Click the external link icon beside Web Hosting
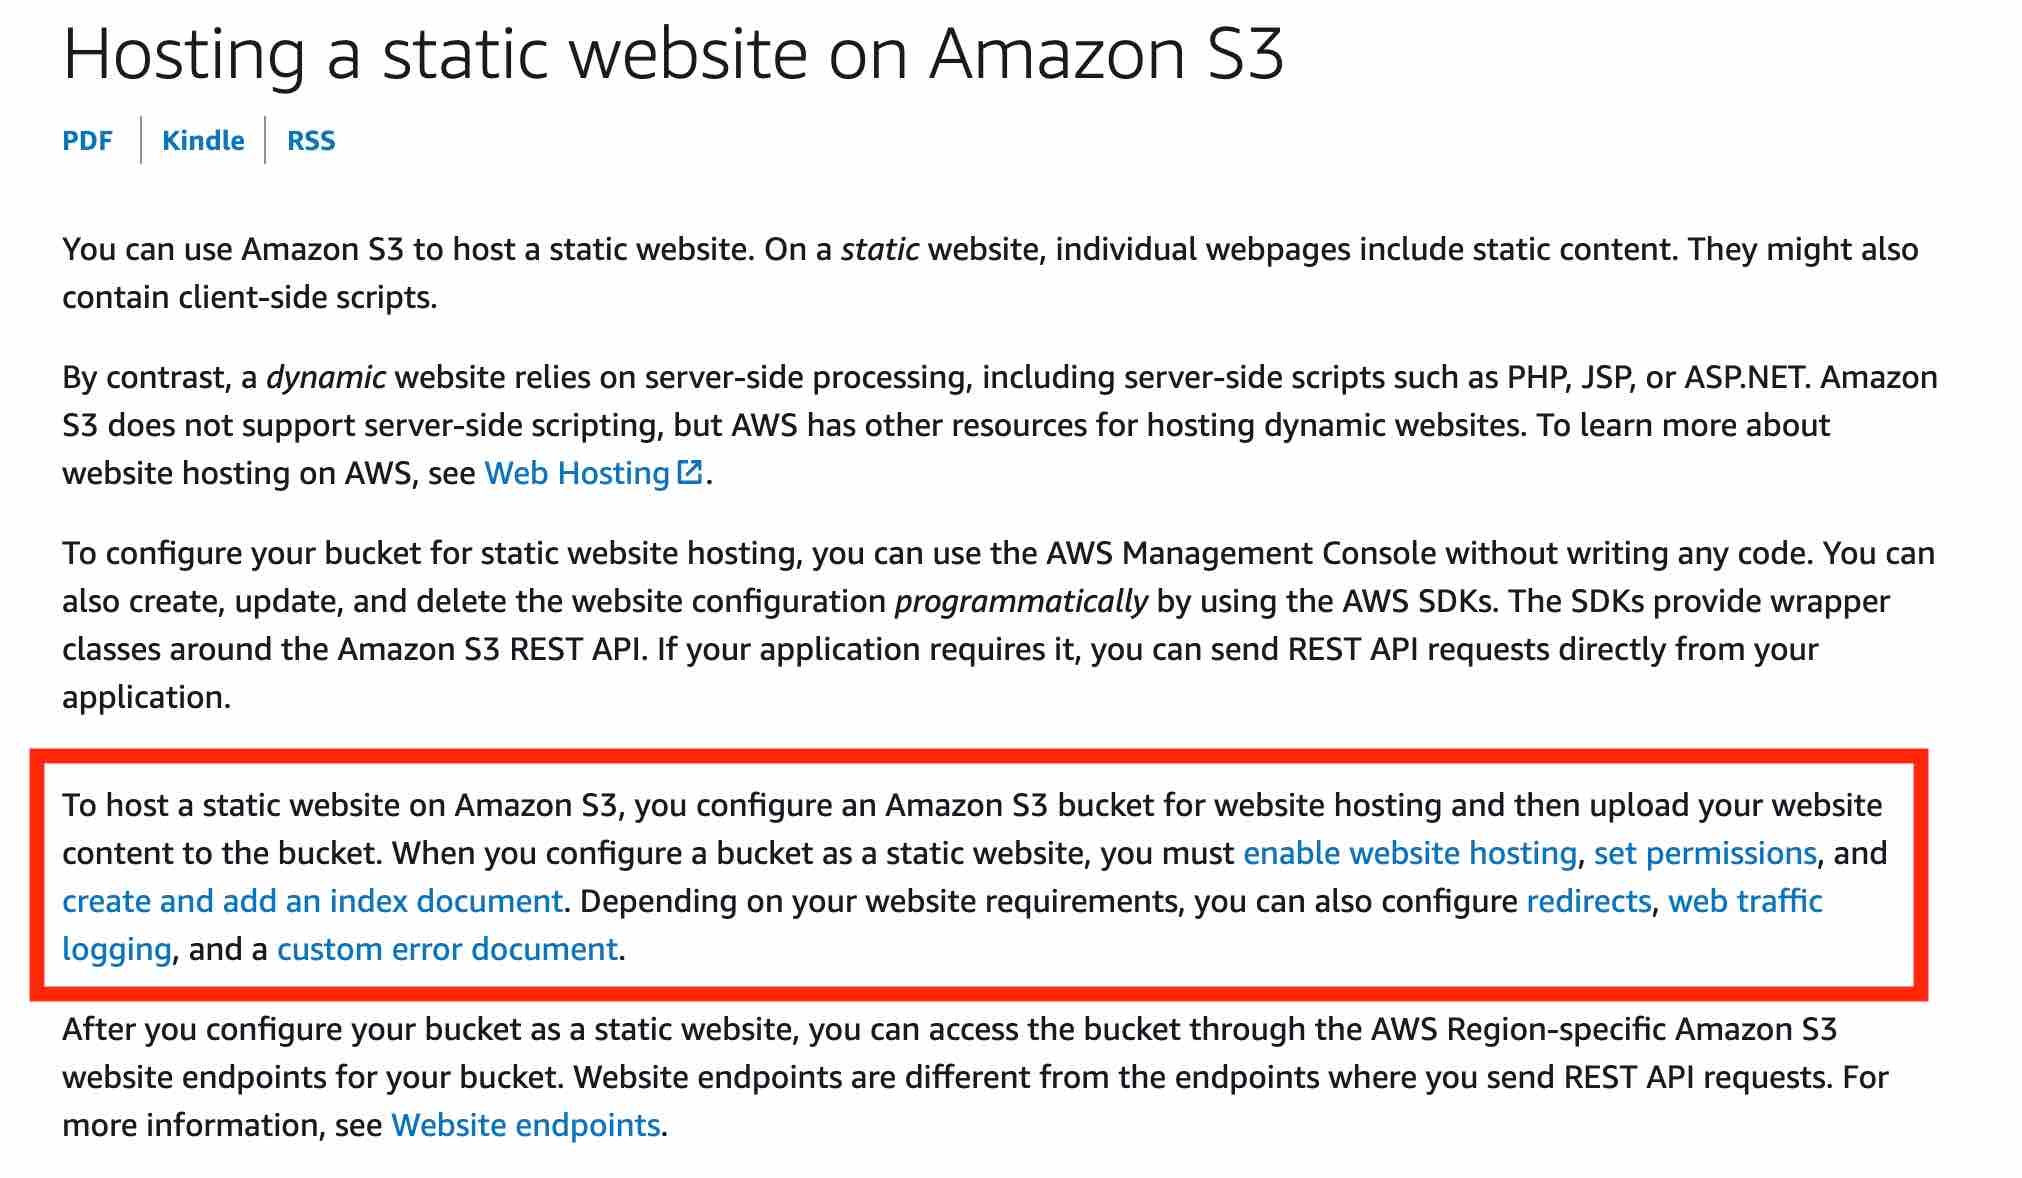2022x1178 pixels. (x=690, y=472)
